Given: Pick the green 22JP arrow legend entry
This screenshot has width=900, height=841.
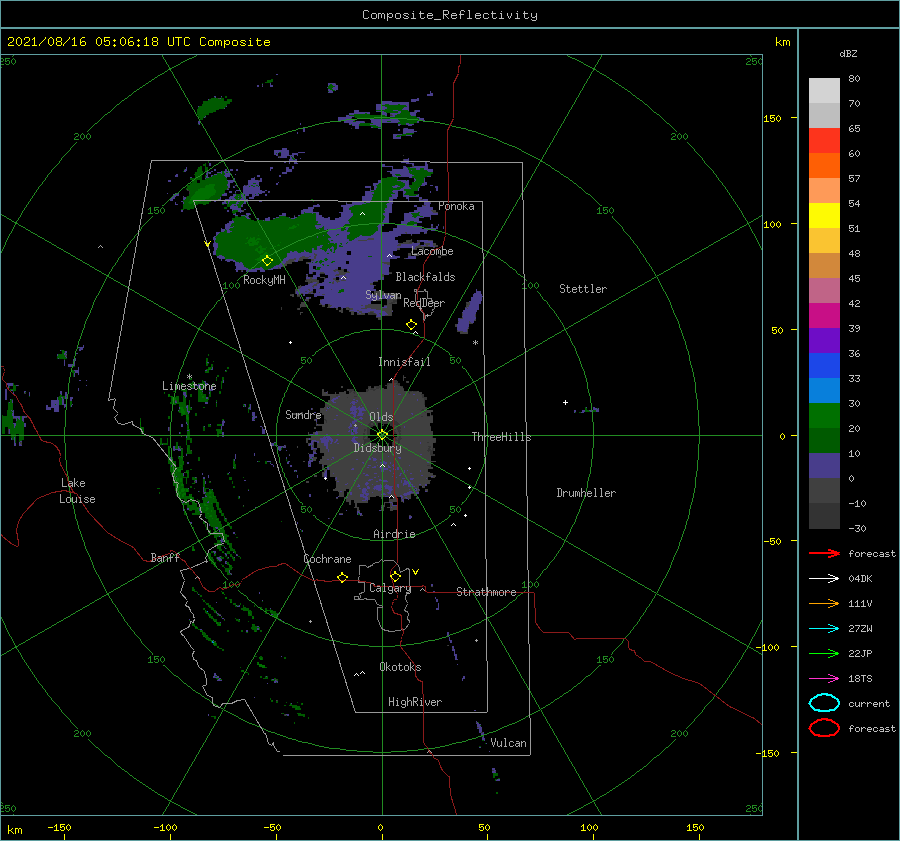Looking at the screenshot, I should click(x=824, y=653).
